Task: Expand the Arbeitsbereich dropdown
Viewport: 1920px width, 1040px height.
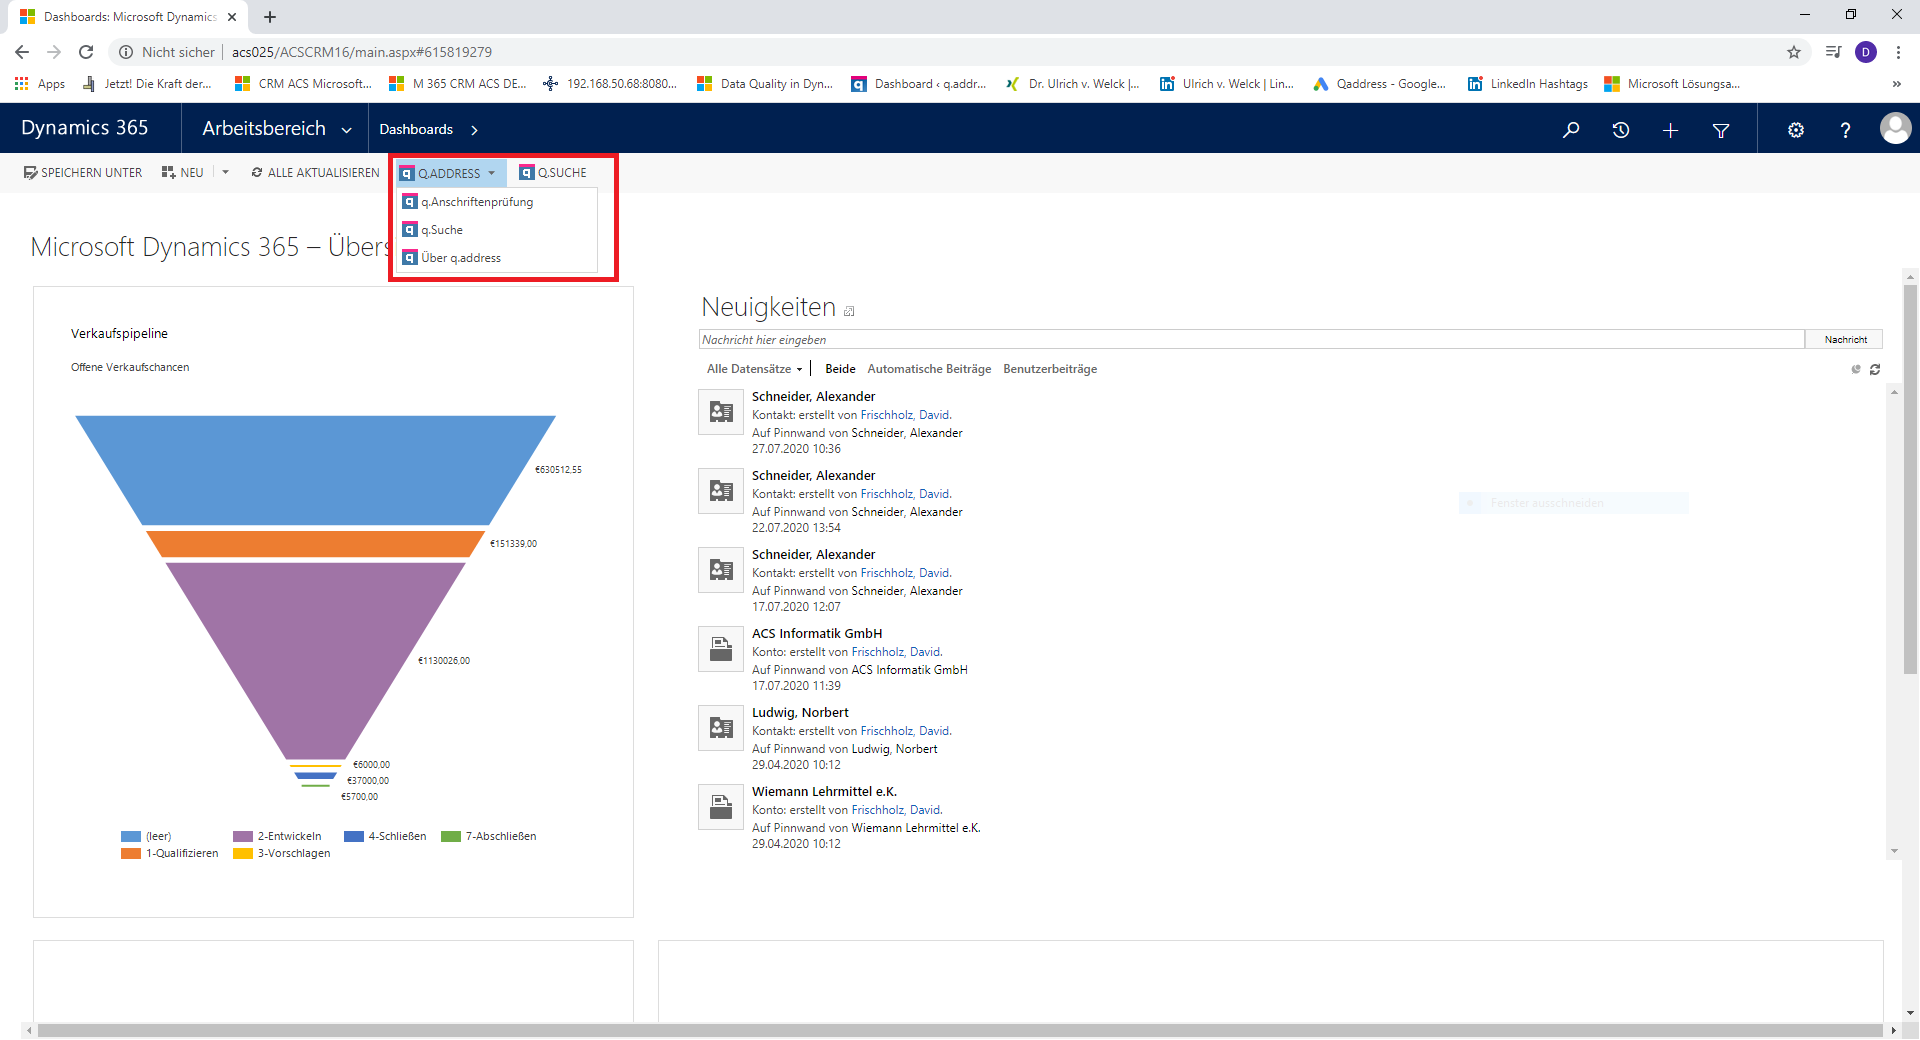Action: [x=346, y=130]
